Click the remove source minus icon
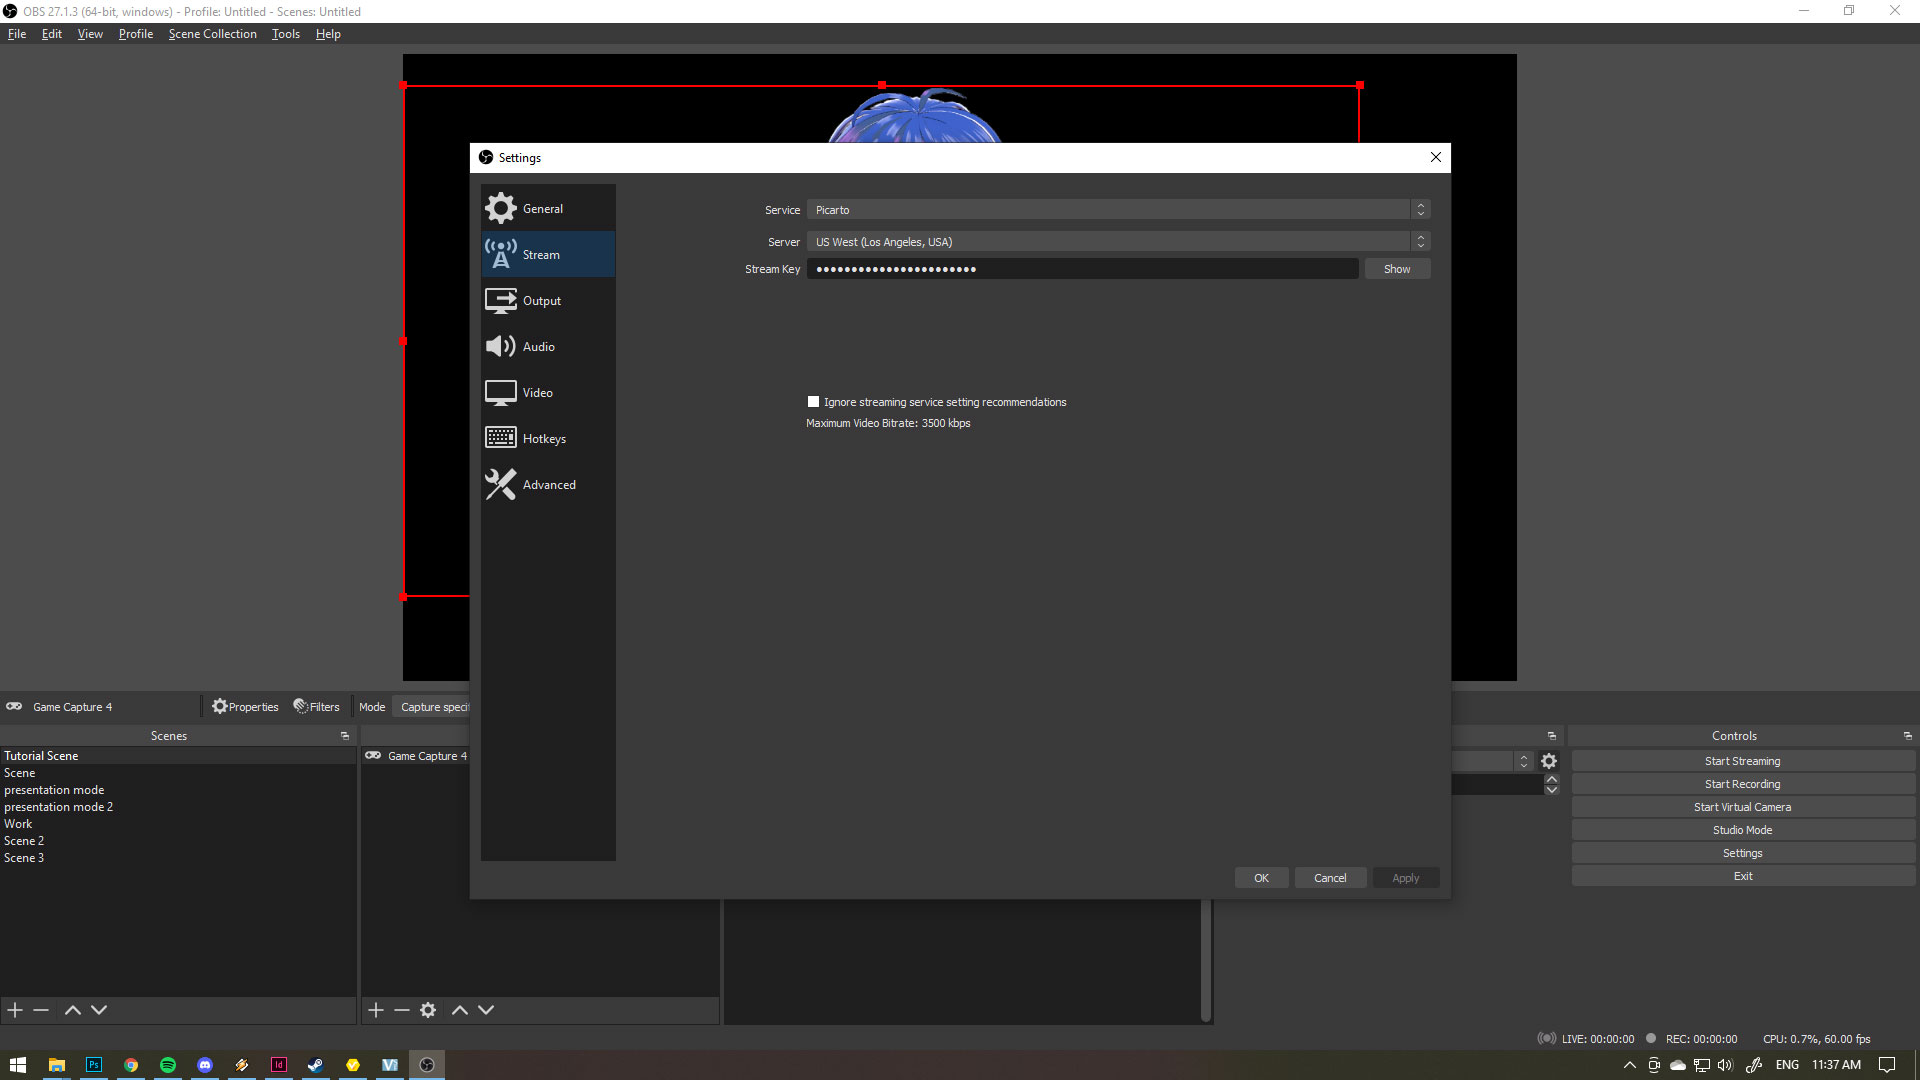The image size is (1920, 1080). [402, 1010]
